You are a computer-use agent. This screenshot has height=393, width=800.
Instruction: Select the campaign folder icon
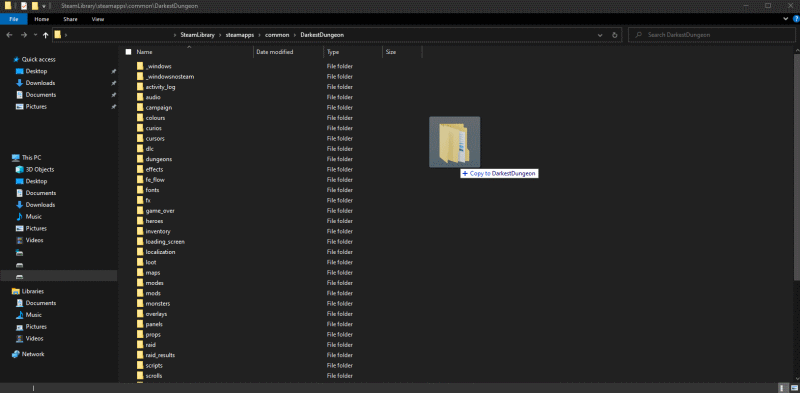click(x=140, y=108)
